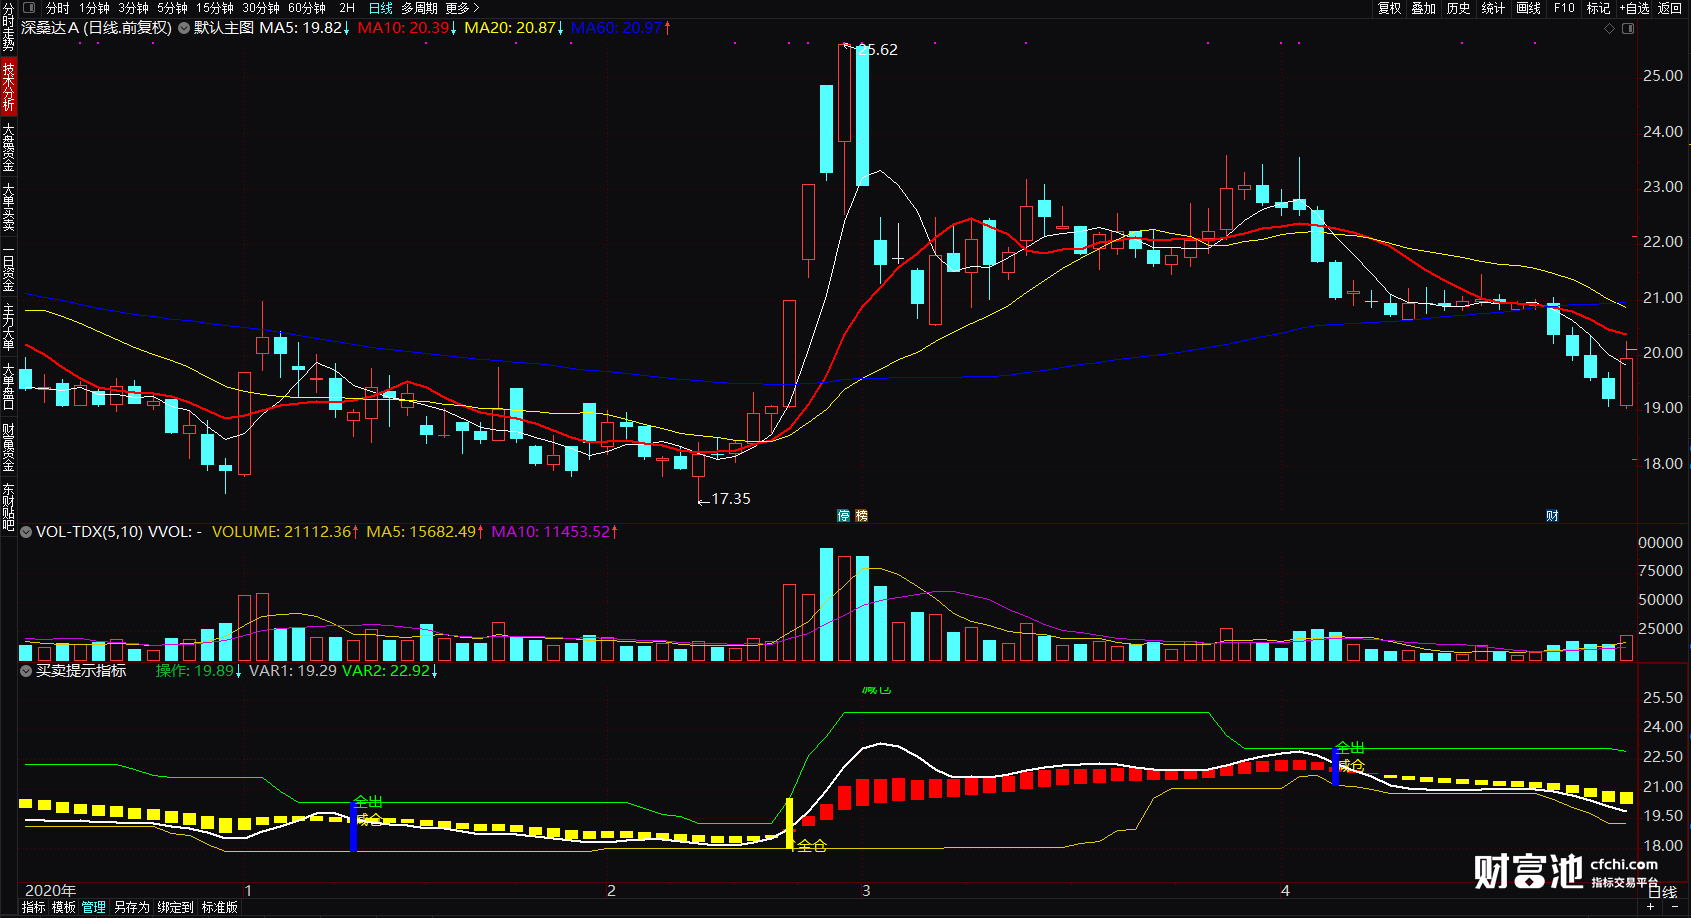Click the 返回 back button
This screenshot has width=1691, height=918.
(1670, 8)
